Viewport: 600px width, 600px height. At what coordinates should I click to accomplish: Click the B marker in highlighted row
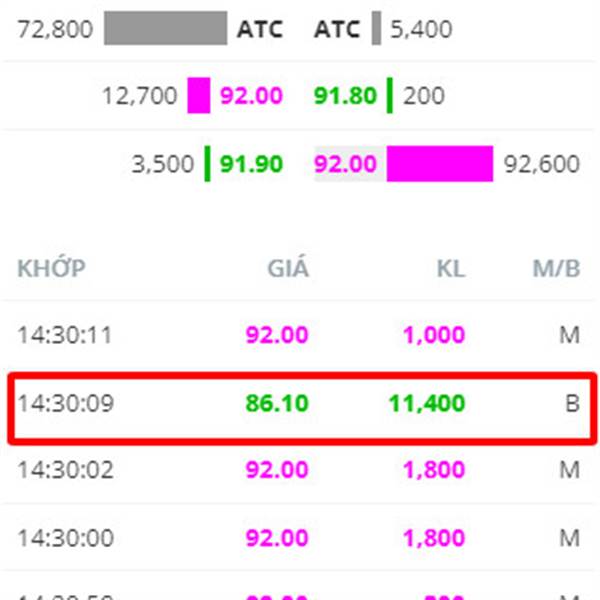(x=572, y=403)
